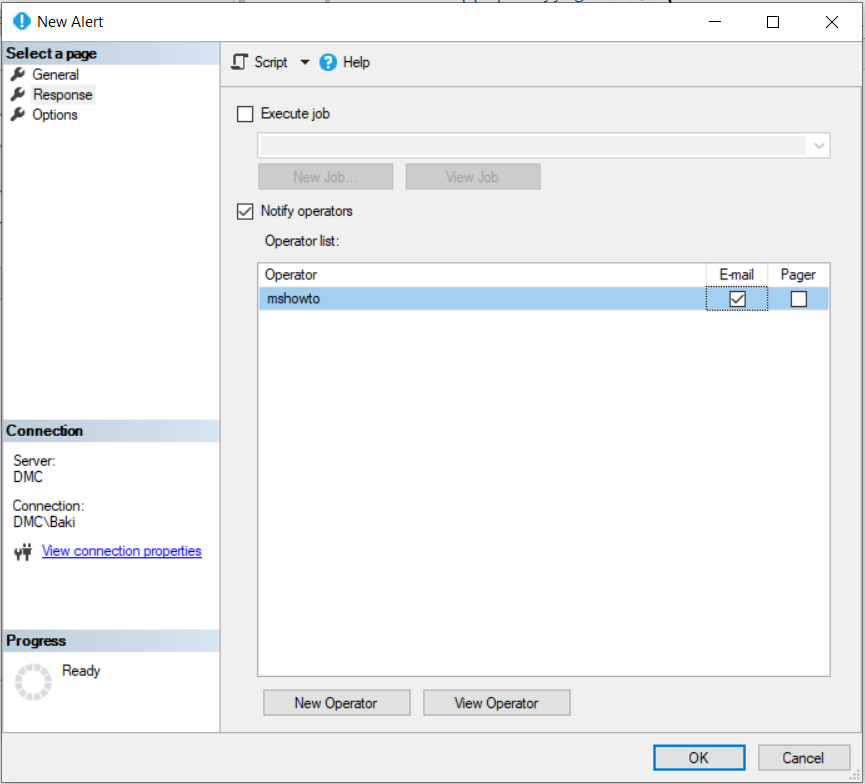This screenshot has height=784, width=865.
Task: Click the blue Help question mark icon
Action: [328, 62]
